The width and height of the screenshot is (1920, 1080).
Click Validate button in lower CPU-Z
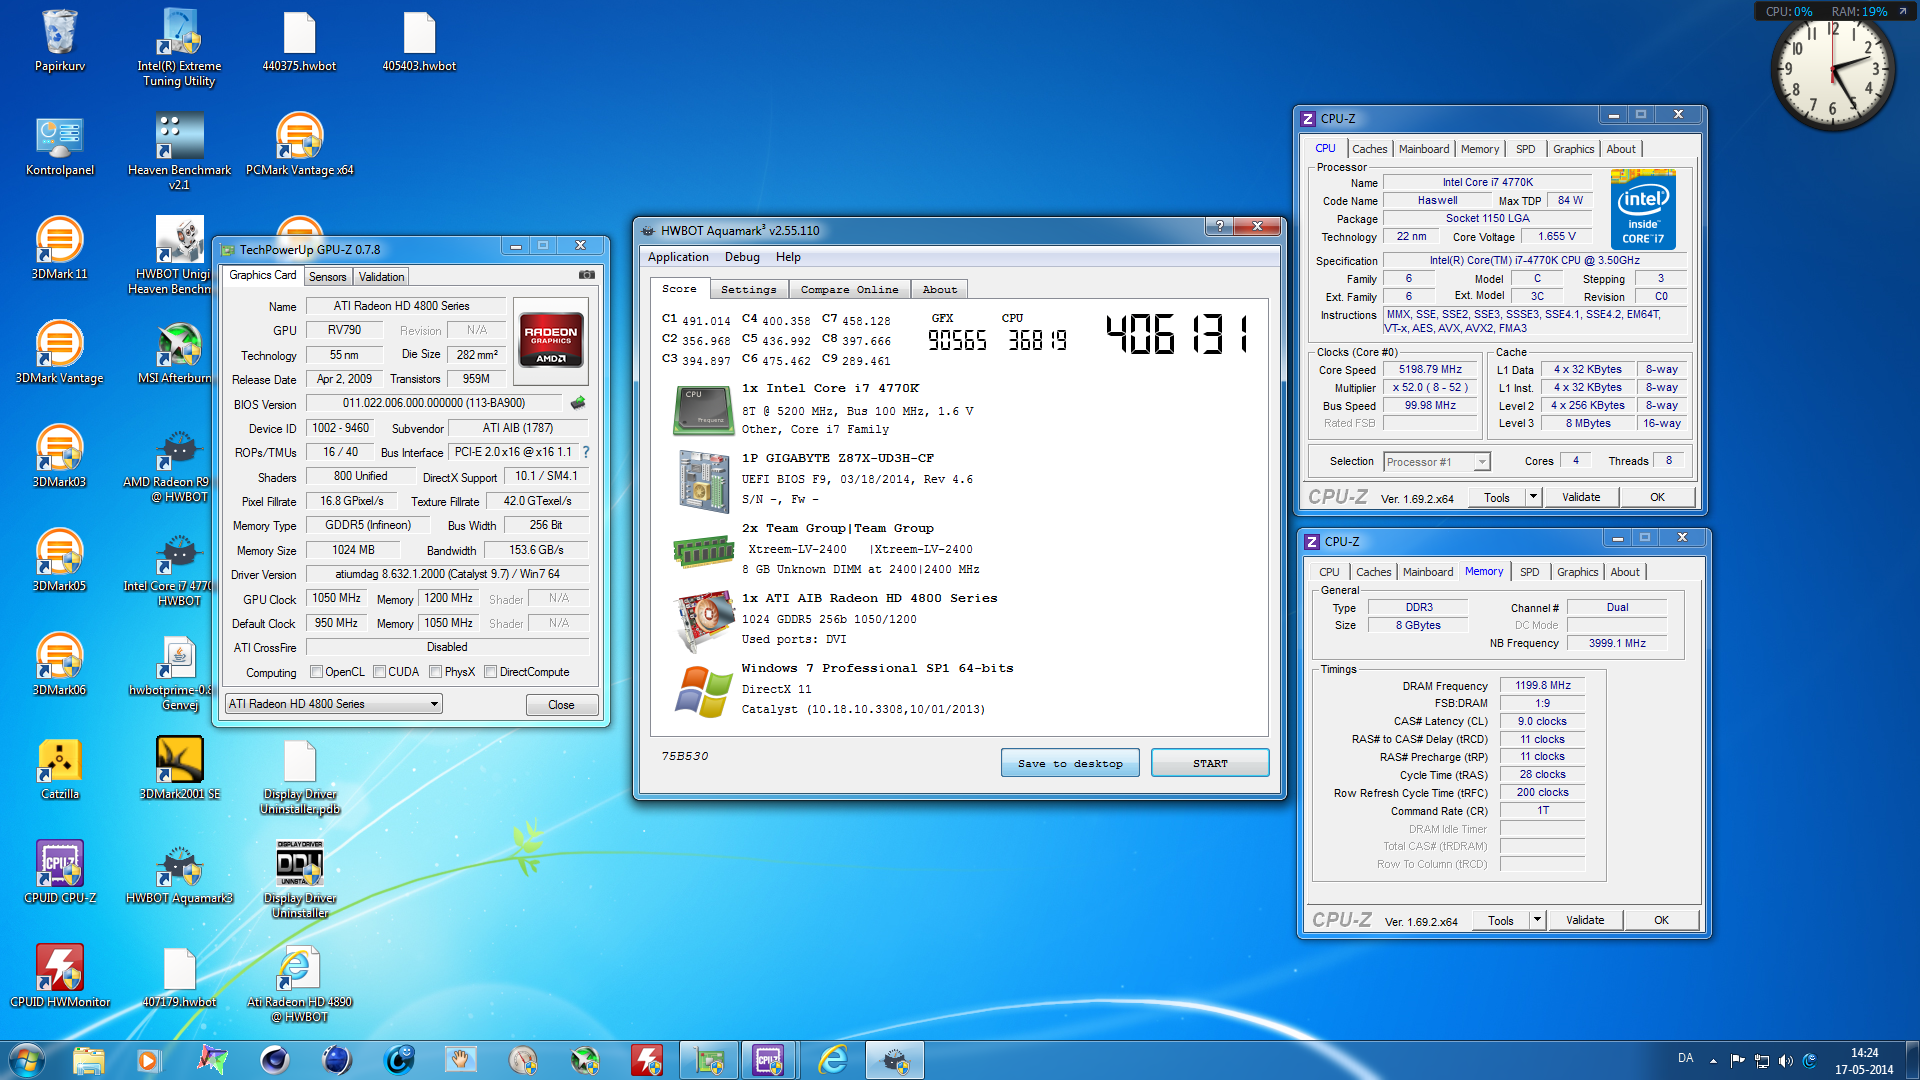pos(1585,920)
